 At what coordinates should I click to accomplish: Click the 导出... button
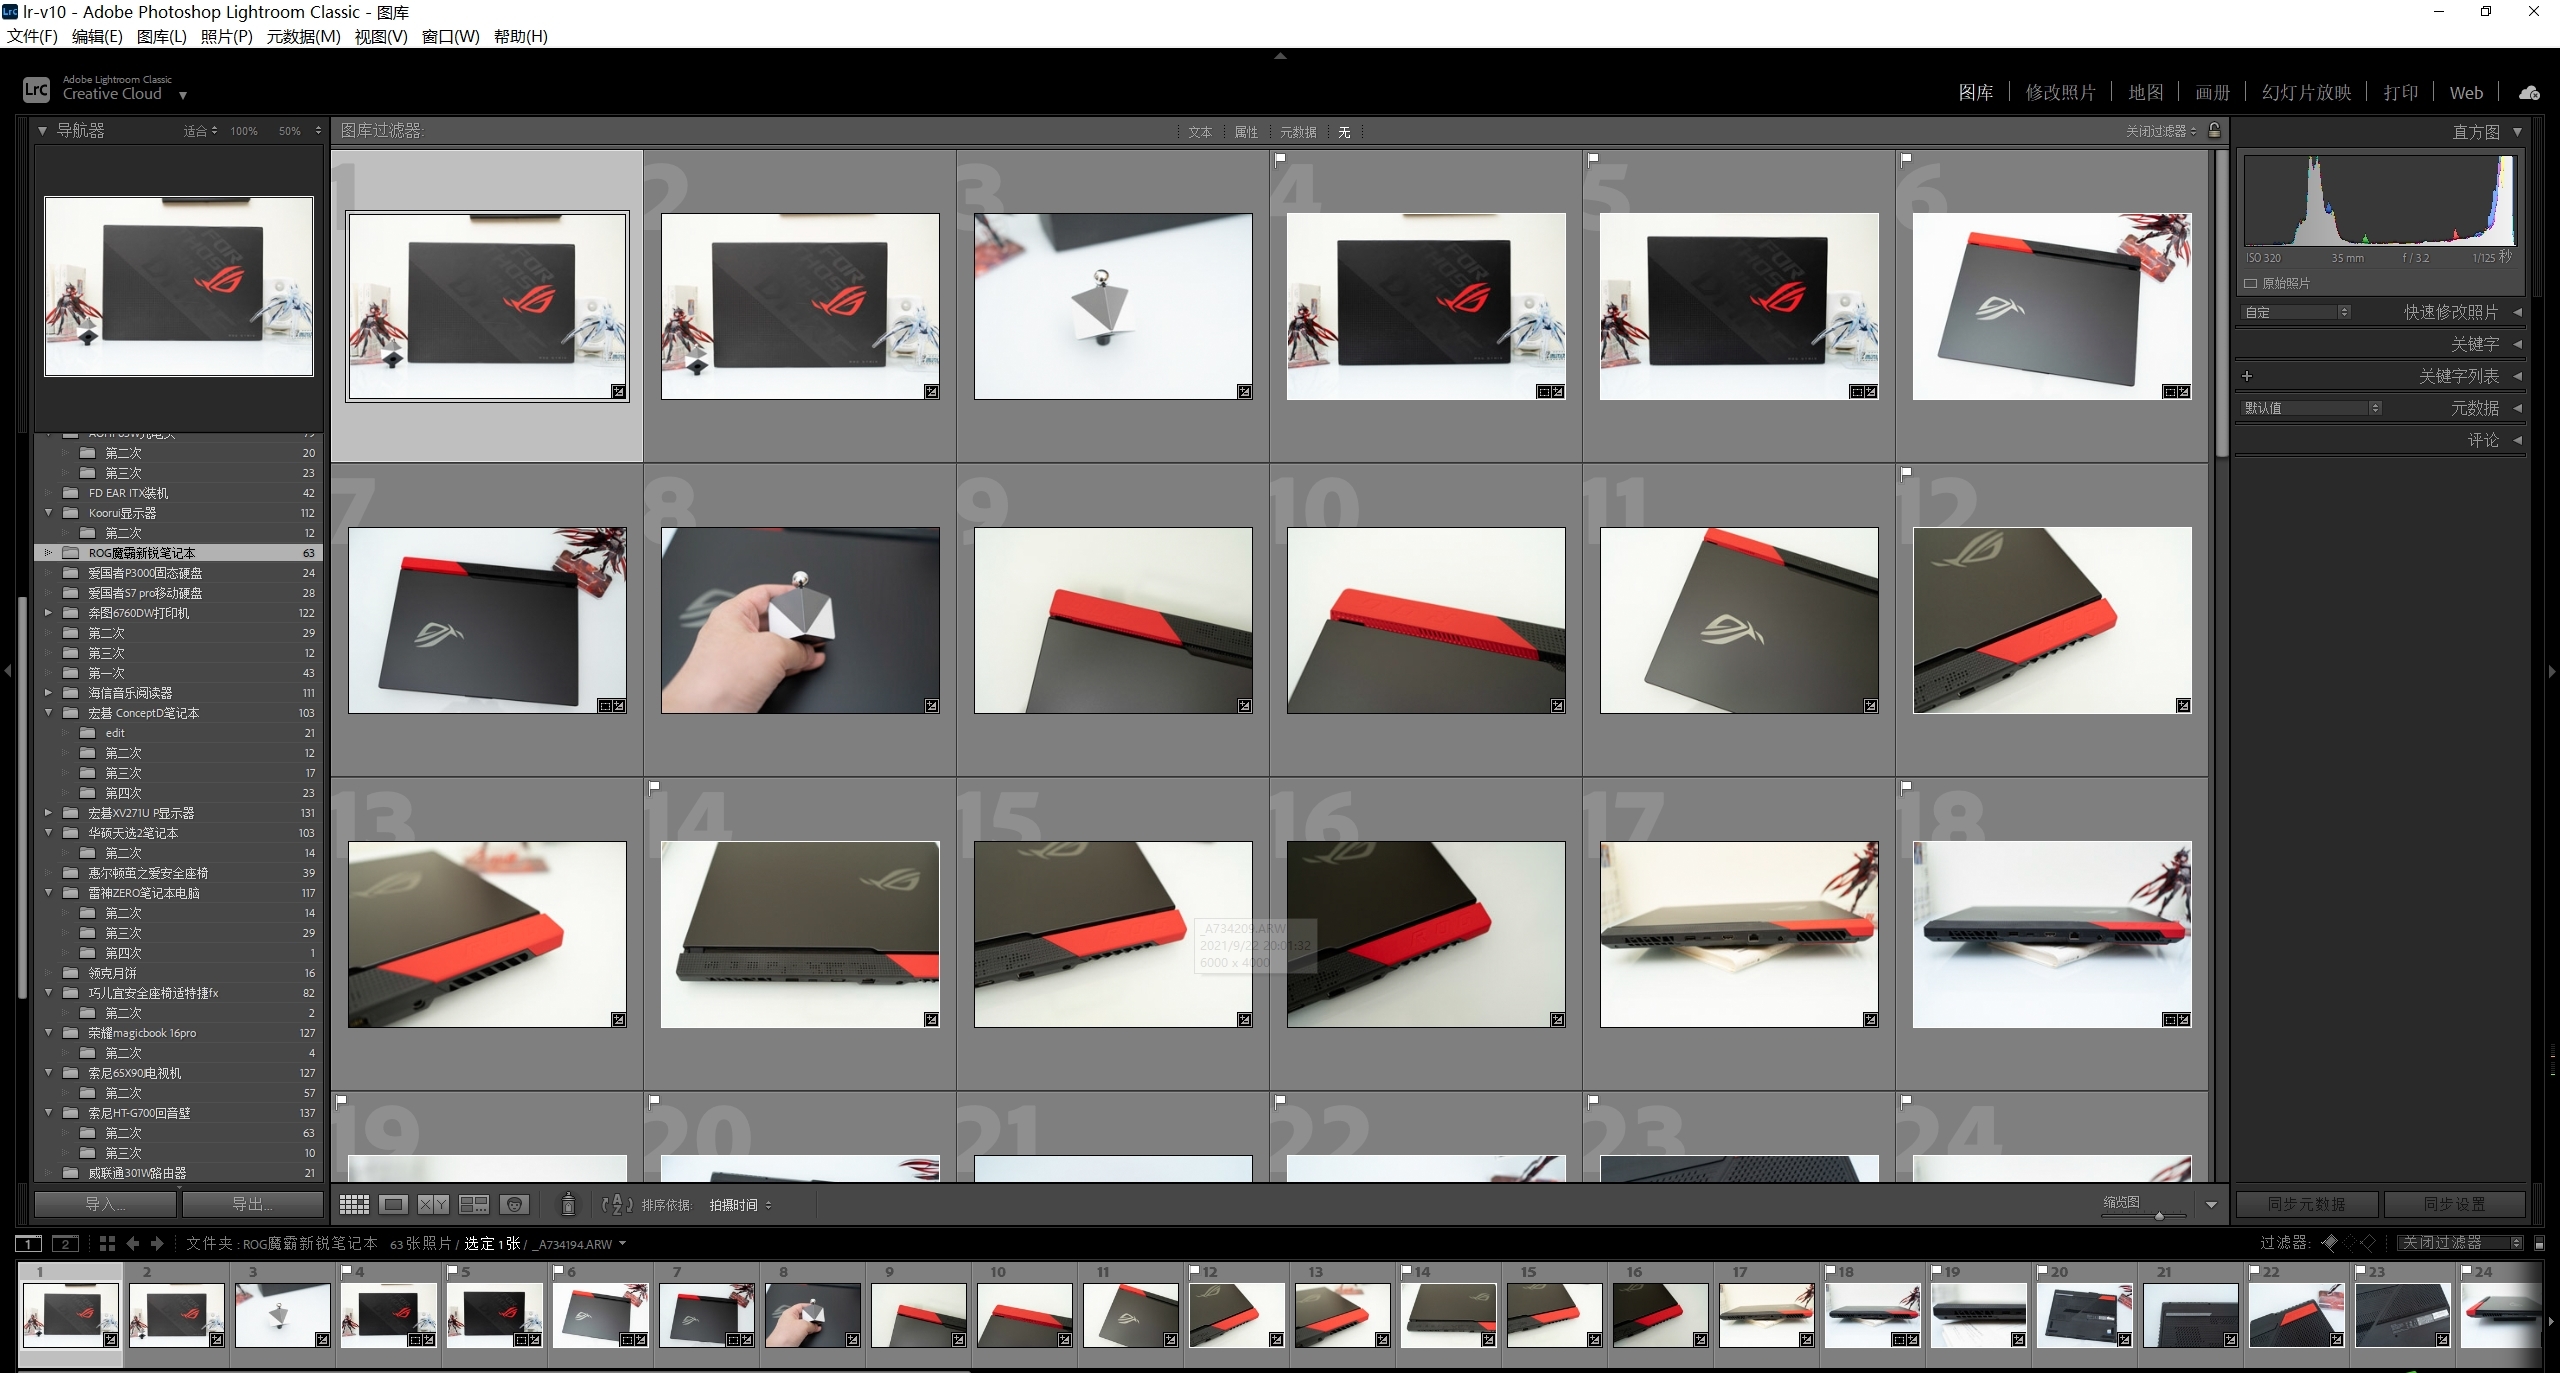coord(252,1204)
